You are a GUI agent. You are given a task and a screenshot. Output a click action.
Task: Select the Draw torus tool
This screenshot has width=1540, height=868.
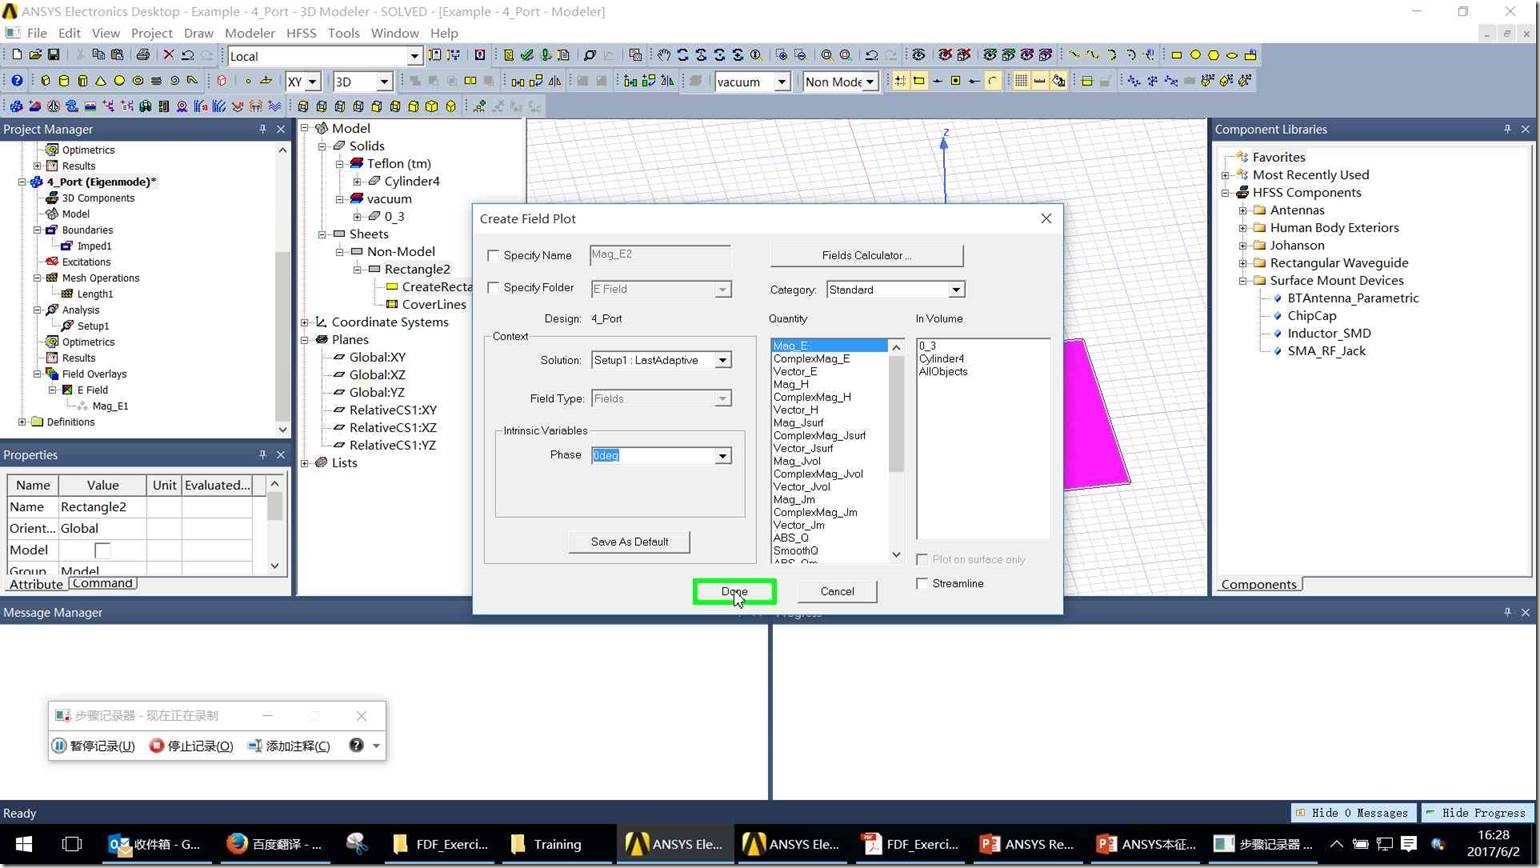click(138, 81)
